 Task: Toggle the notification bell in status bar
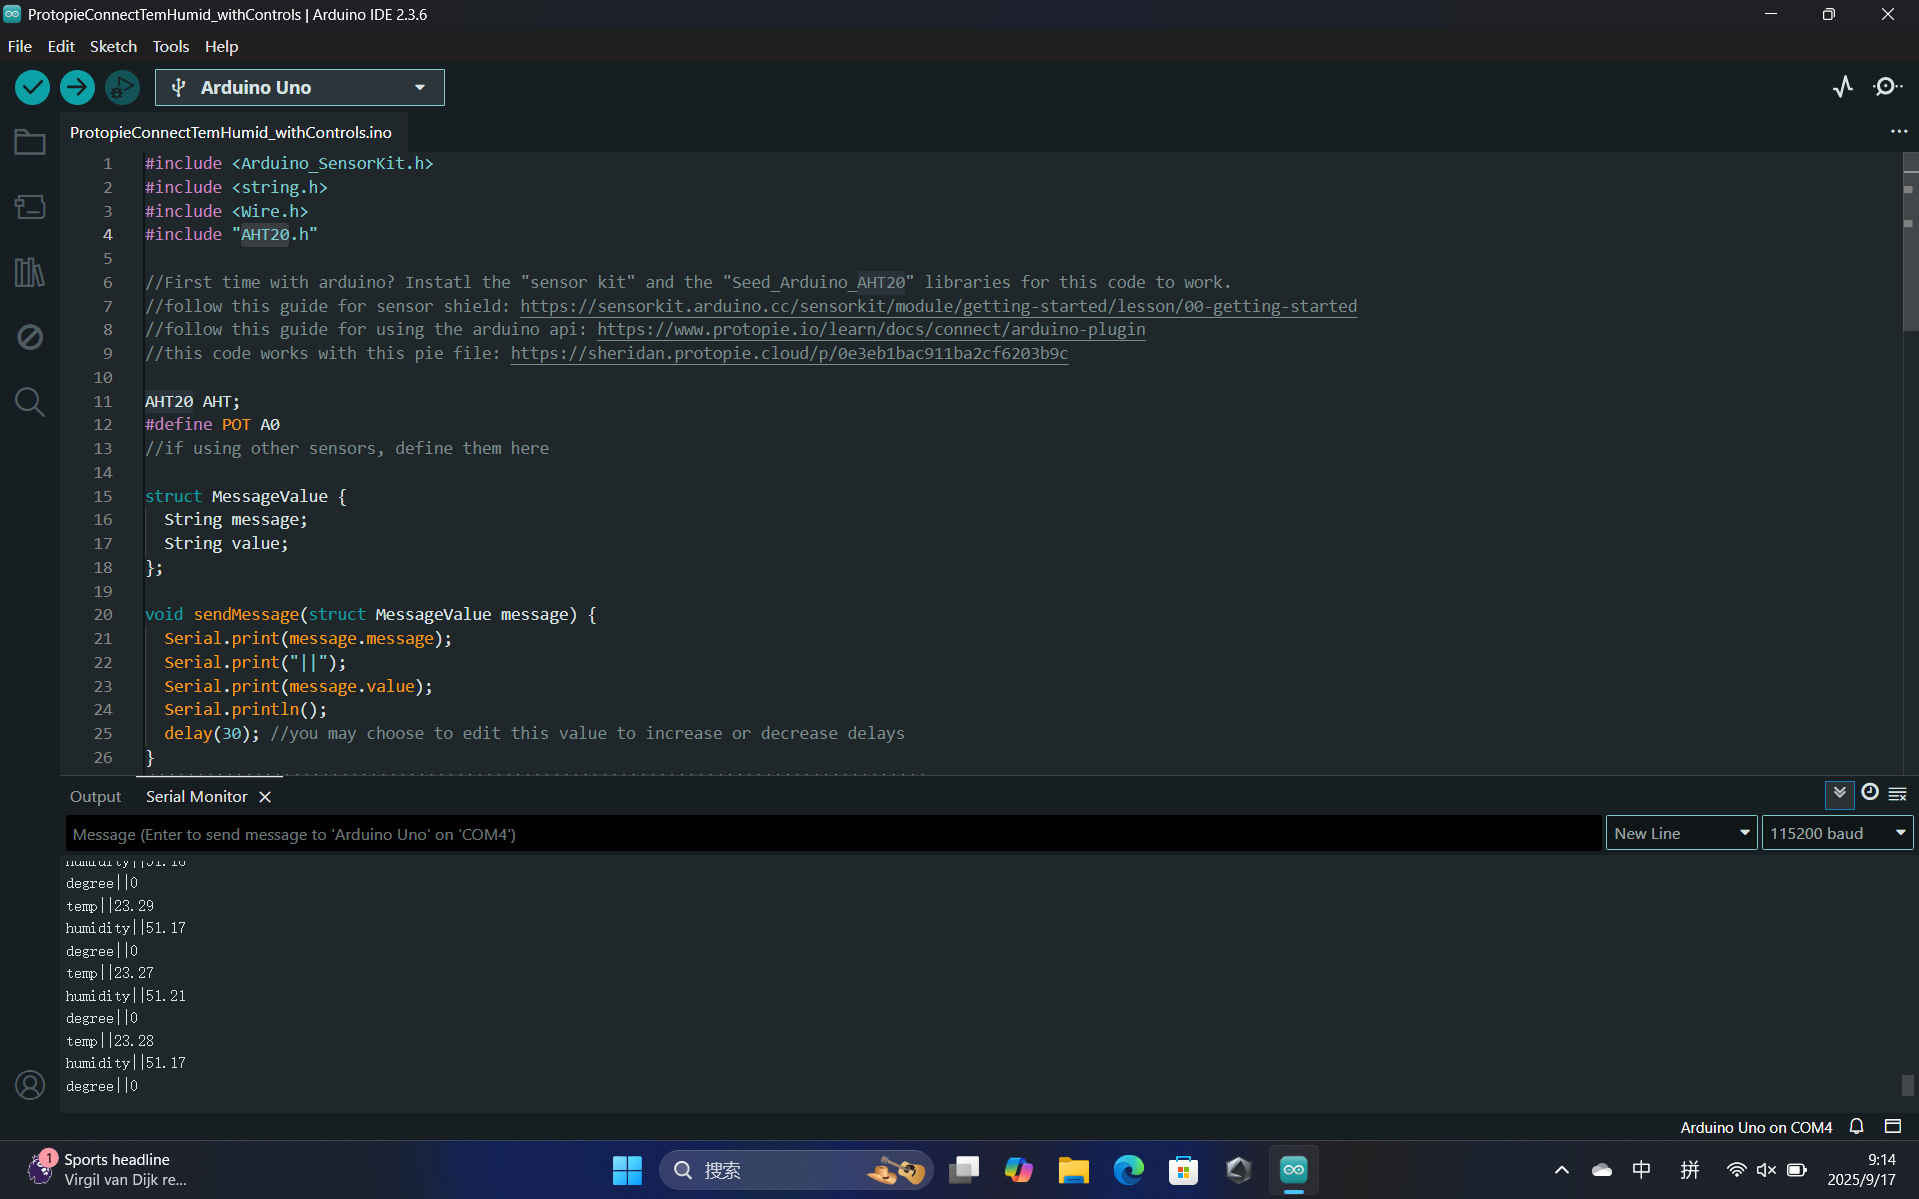tap(1855, 1126)
